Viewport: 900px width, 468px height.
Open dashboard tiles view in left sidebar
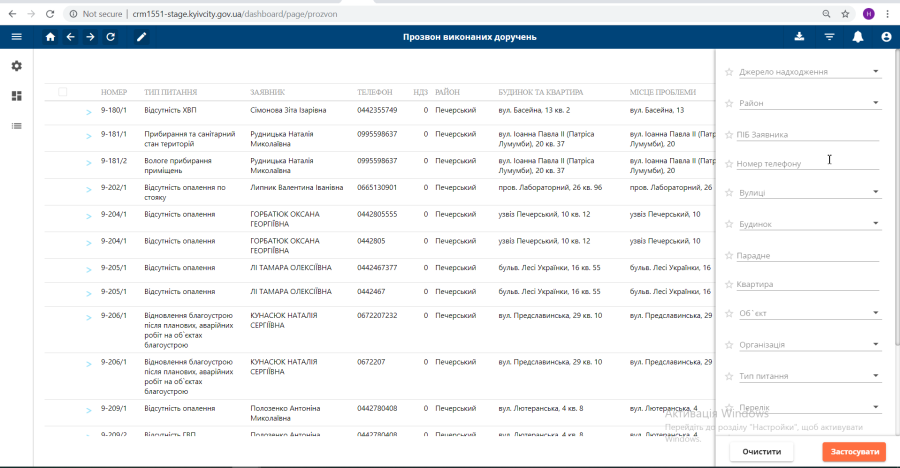[16, 96]
